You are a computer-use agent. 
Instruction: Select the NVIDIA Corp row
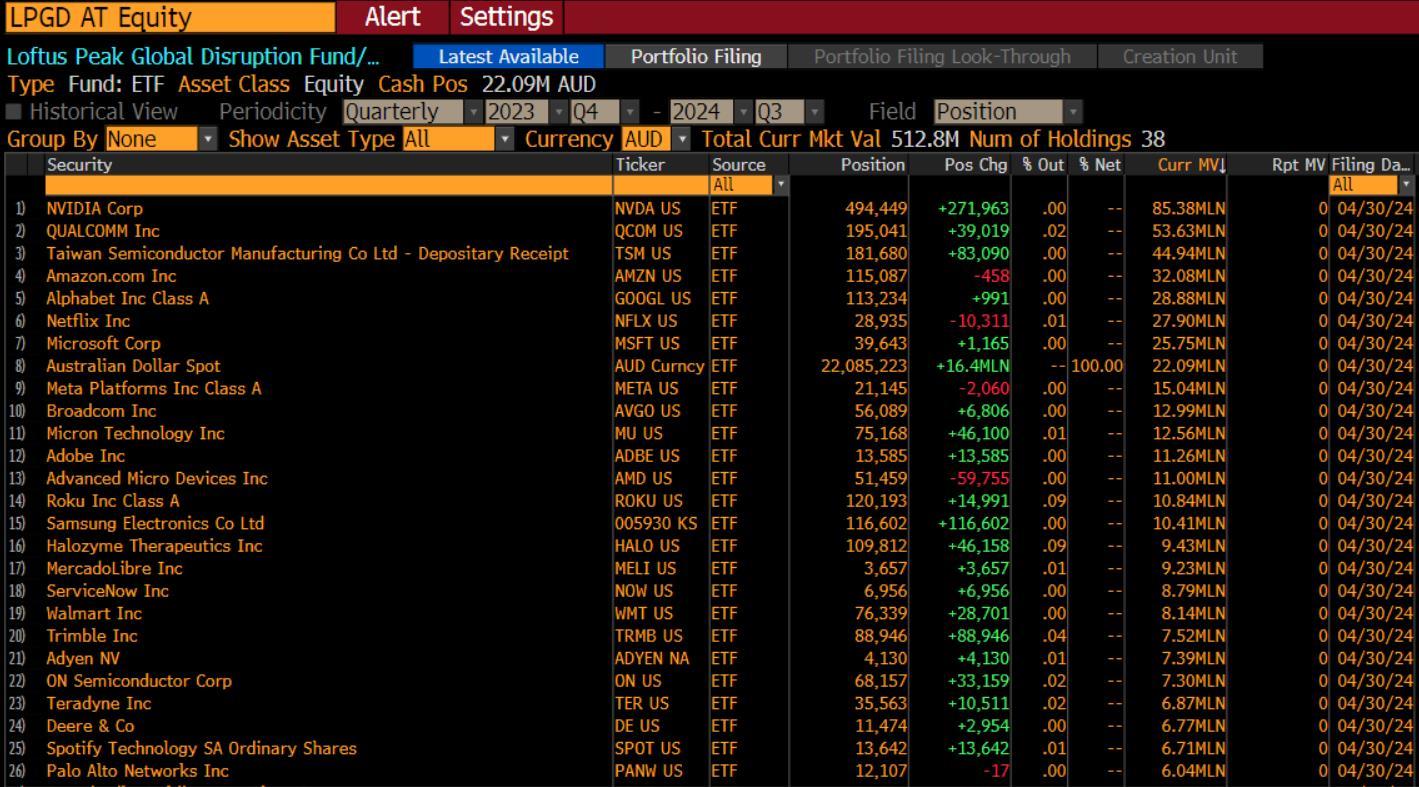coord(709,208)
